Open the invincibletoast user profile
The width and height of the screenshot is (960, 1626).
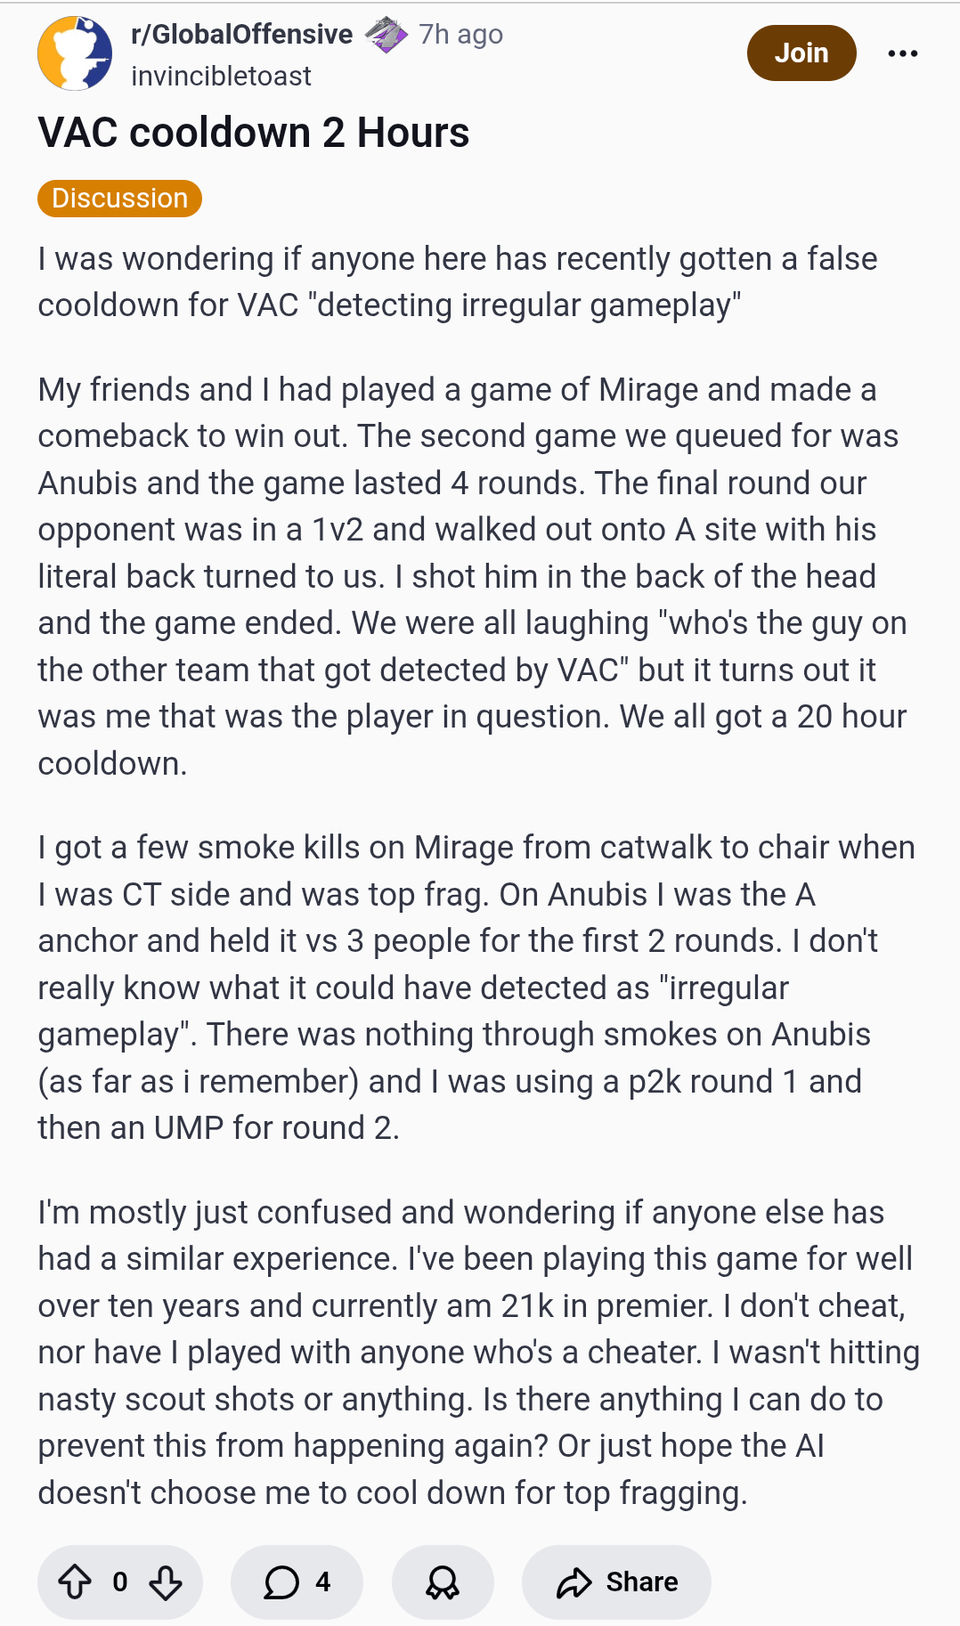(x=221, y=76)
